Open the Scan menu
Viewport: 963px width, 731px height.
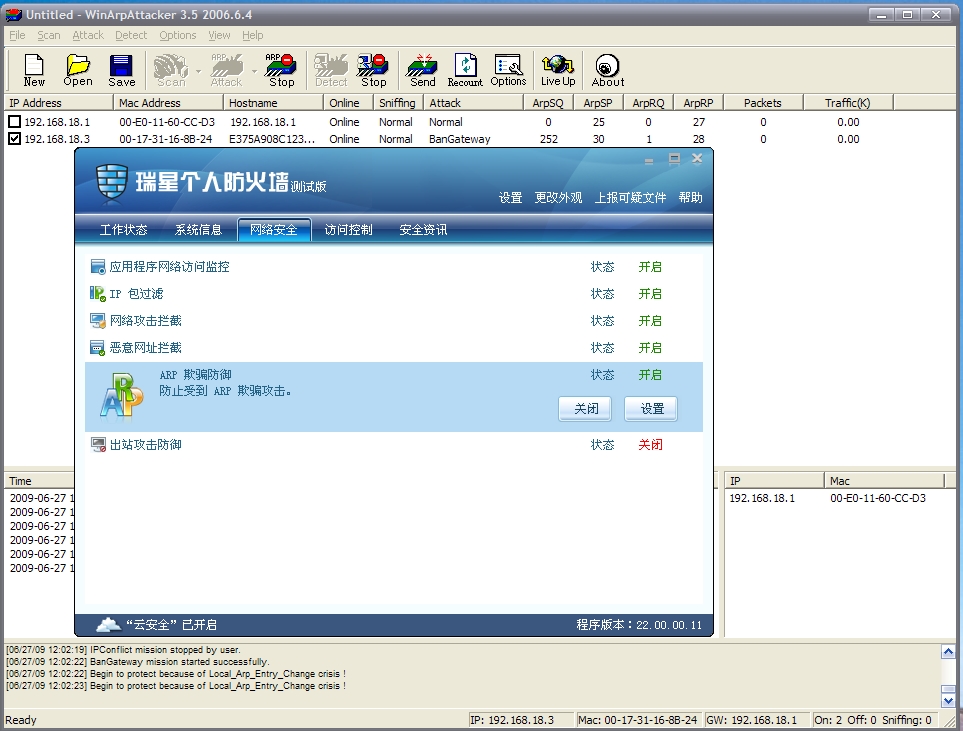coord(49,35)
